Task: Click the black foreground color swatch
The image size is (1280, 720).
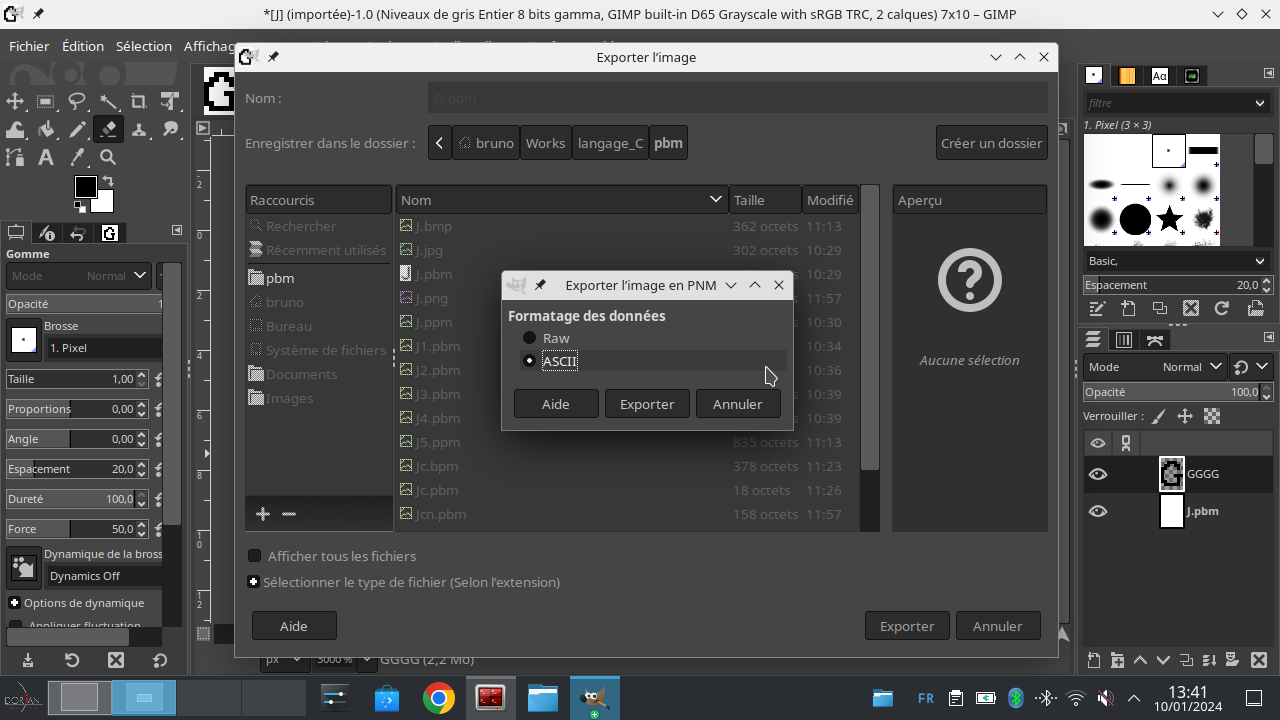Action: (x=85, y=187)
